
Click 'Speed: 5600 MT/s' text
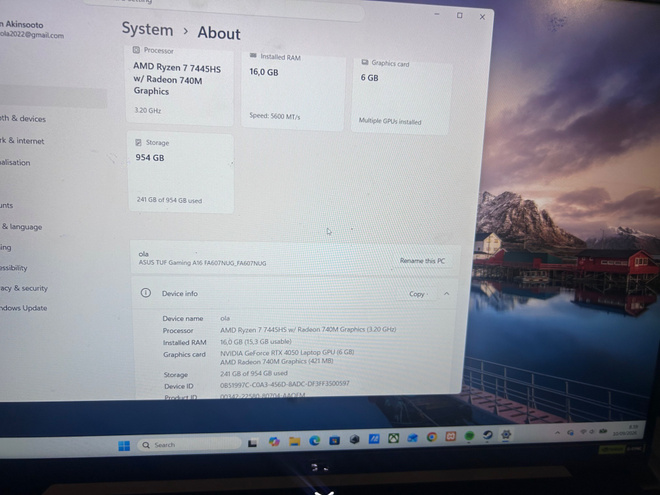pyautogui.click(x=274, y=116)
